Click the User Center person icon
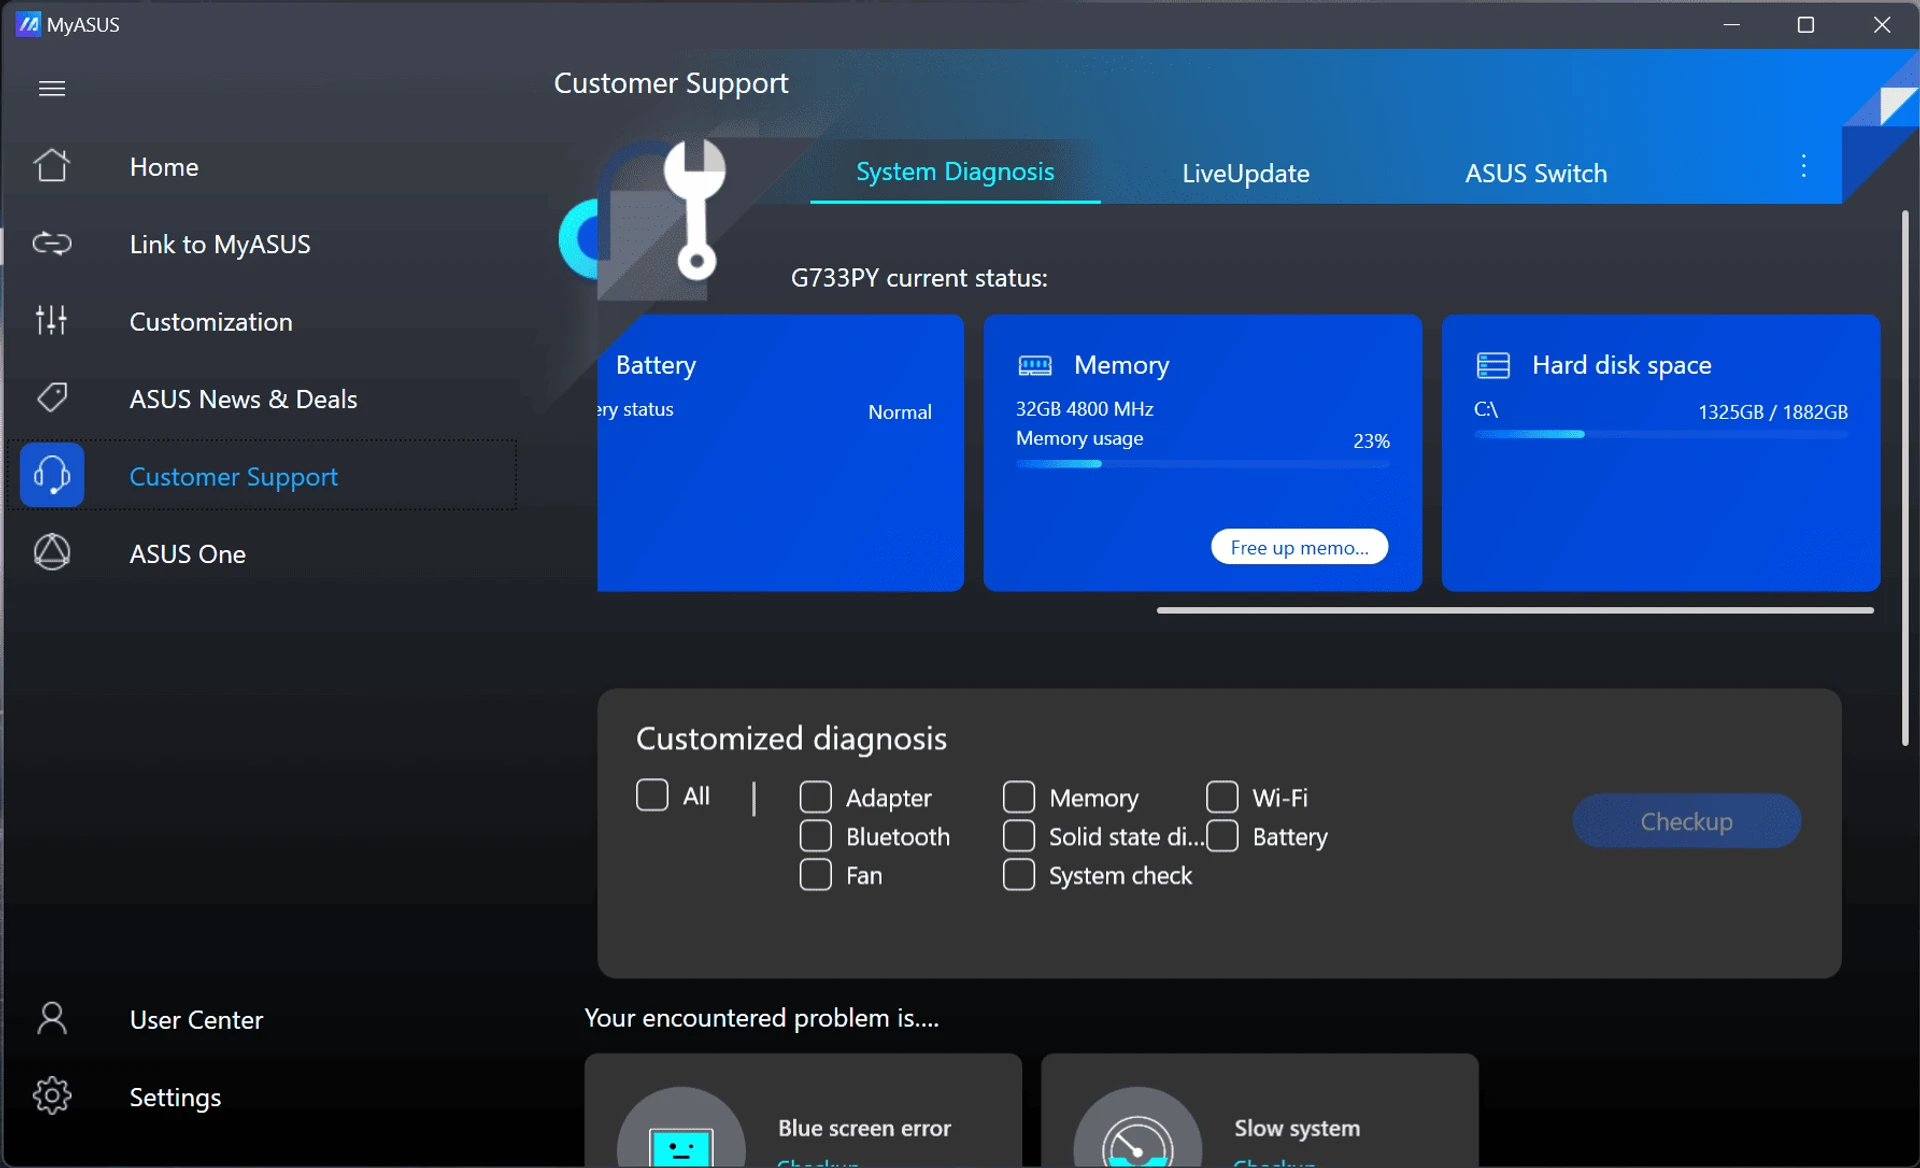Viewport: 1920px width, 1168px height. pyautogui.click(x=52, y=1018)
